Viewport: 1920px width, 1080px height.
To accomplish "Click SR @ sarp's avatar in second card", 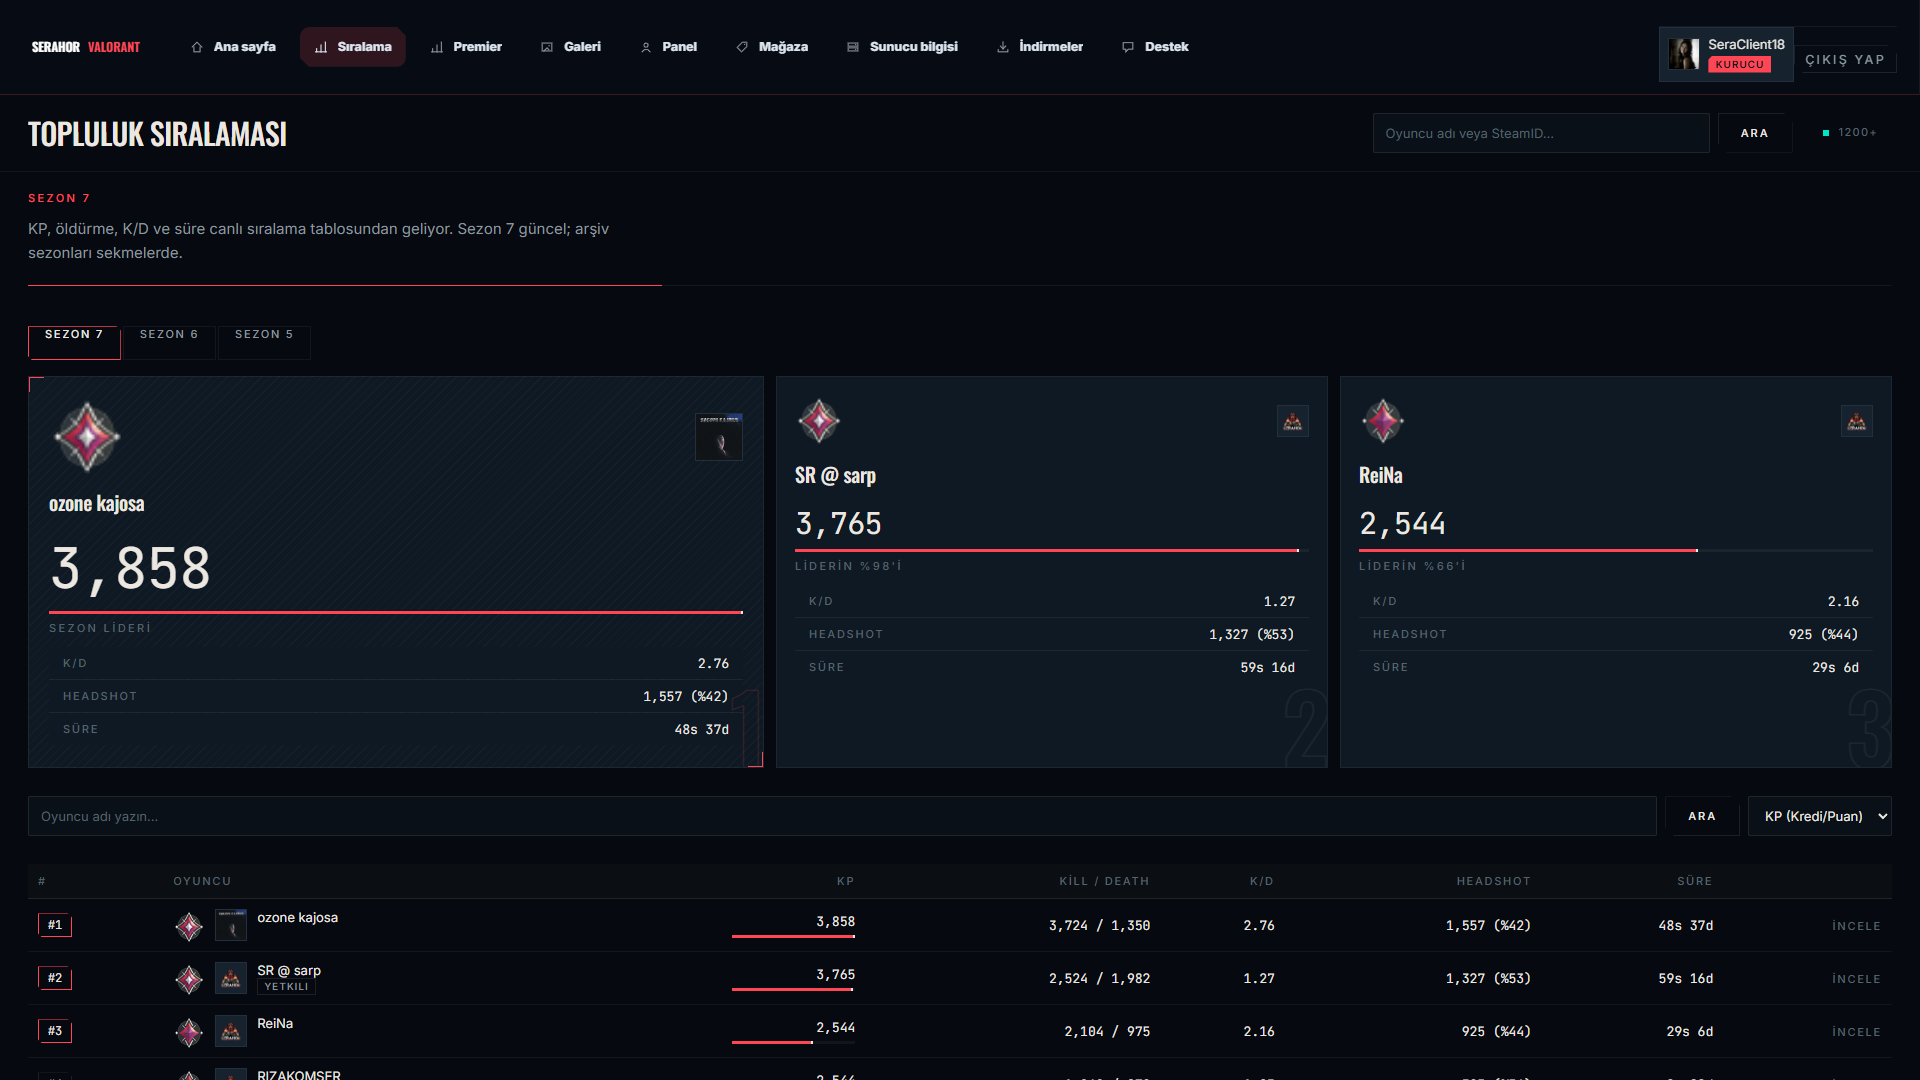I will click(1293, 421).
